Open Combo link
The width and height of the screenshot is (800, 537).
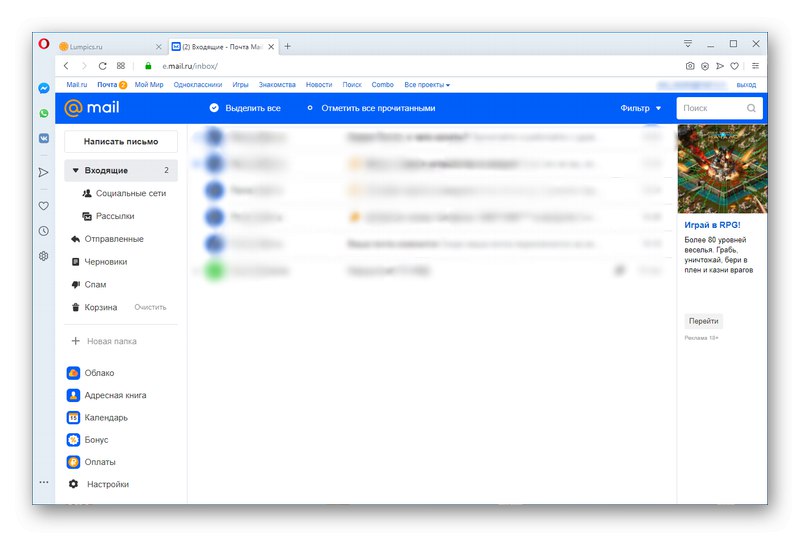[x=383, y=85]
